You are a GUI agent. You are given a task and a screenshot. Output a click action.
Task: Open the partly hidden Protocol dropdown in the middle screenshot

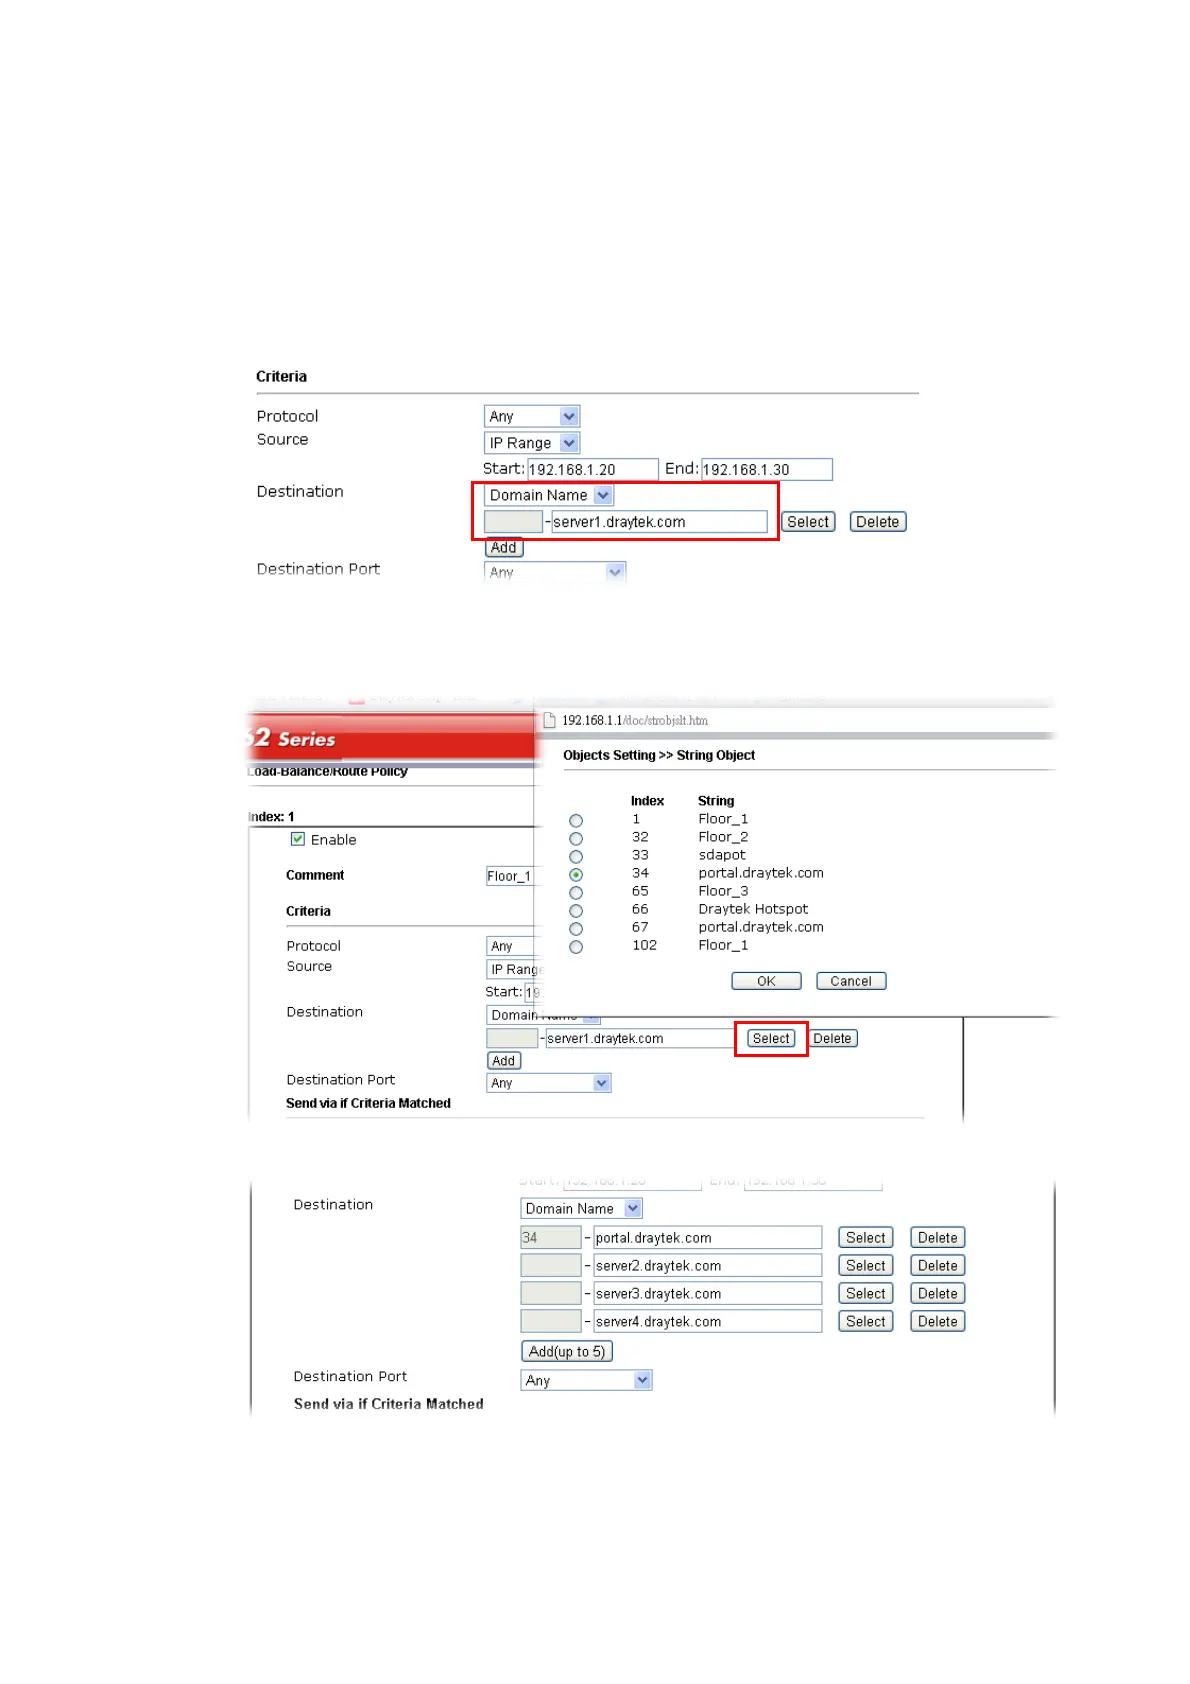click(x=512, y=946)
